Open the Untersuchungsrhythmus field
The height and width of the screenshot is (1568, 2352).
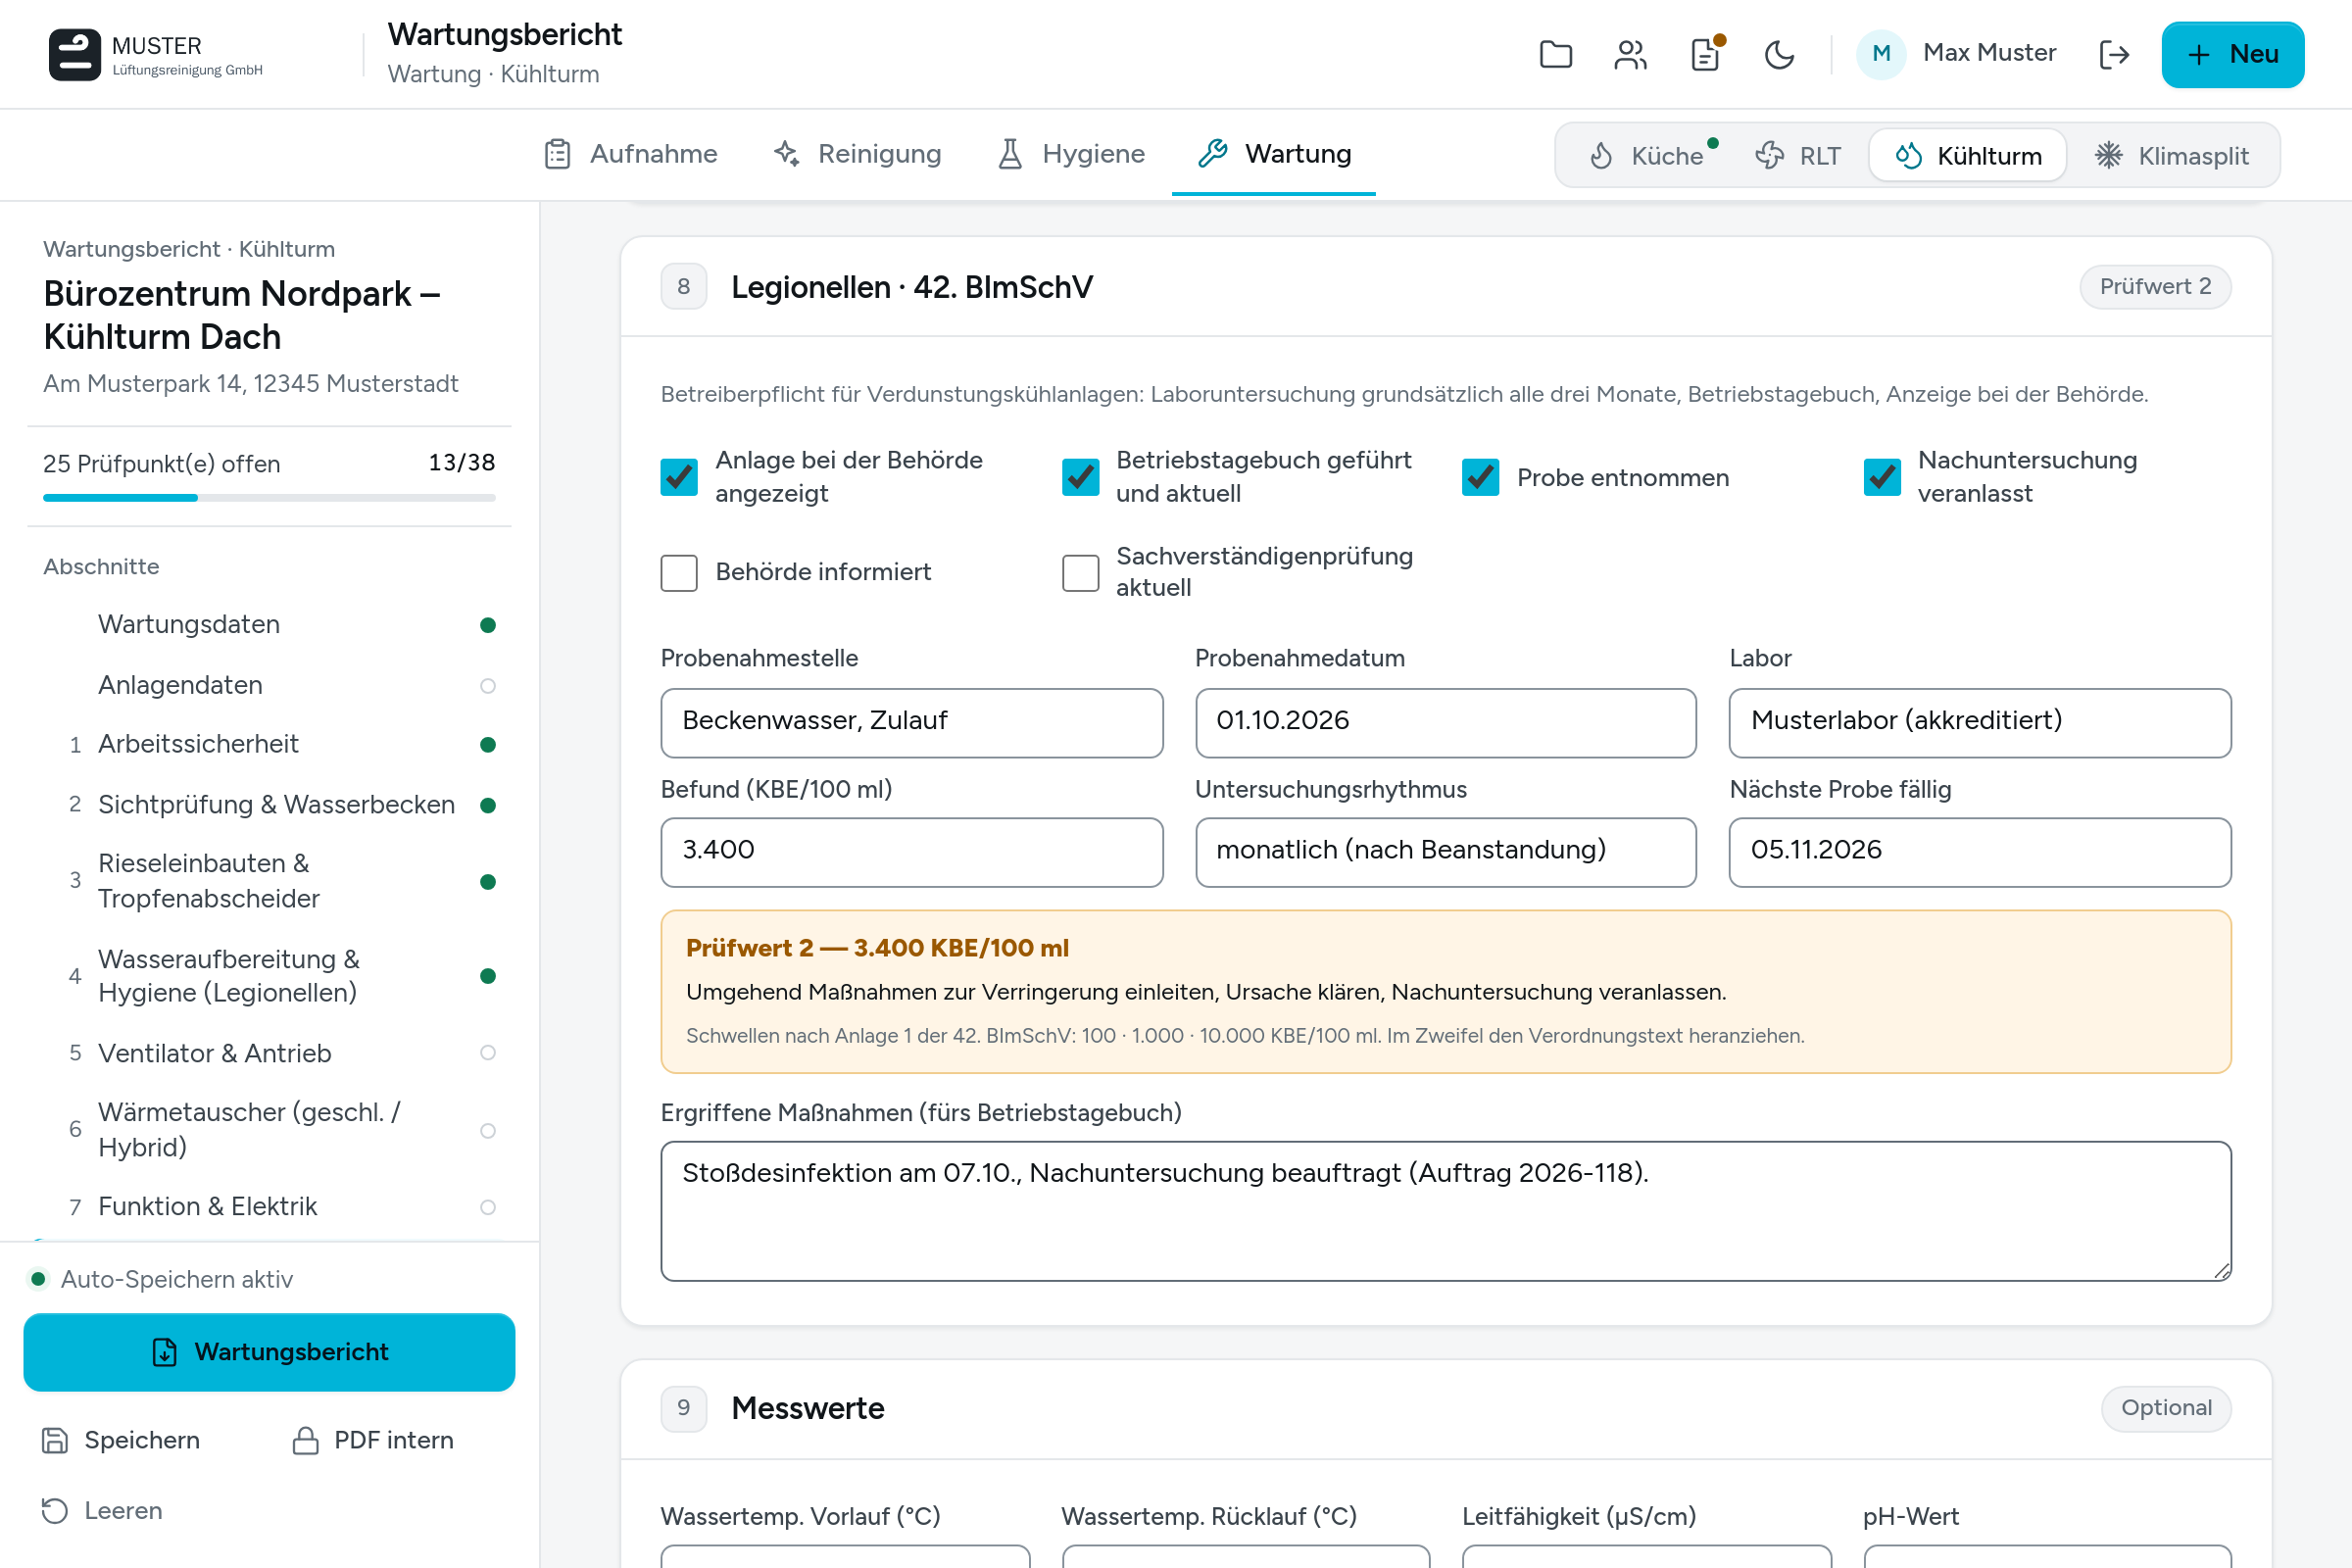pyautogui.click(x=1445, y=852)
